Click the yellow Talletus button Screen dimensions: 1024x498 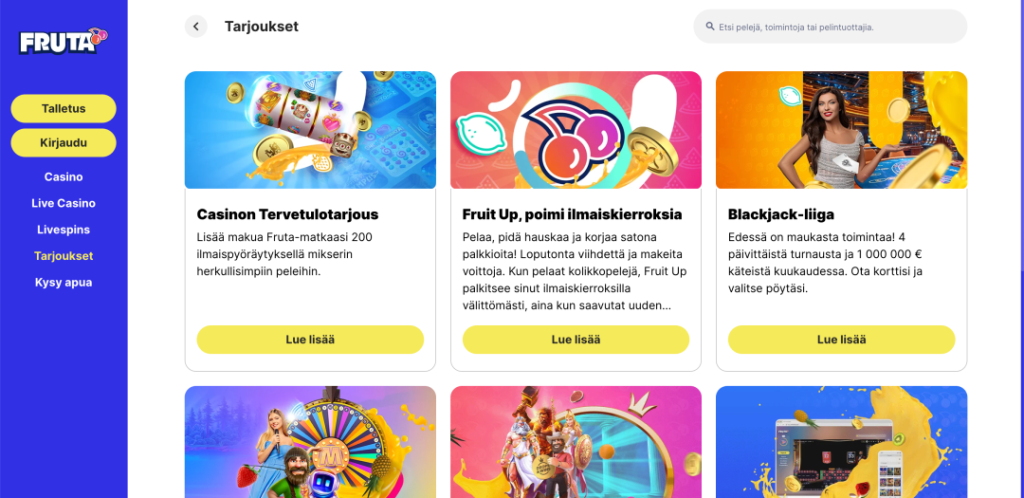pyautogui.click(x=63, y=108)
